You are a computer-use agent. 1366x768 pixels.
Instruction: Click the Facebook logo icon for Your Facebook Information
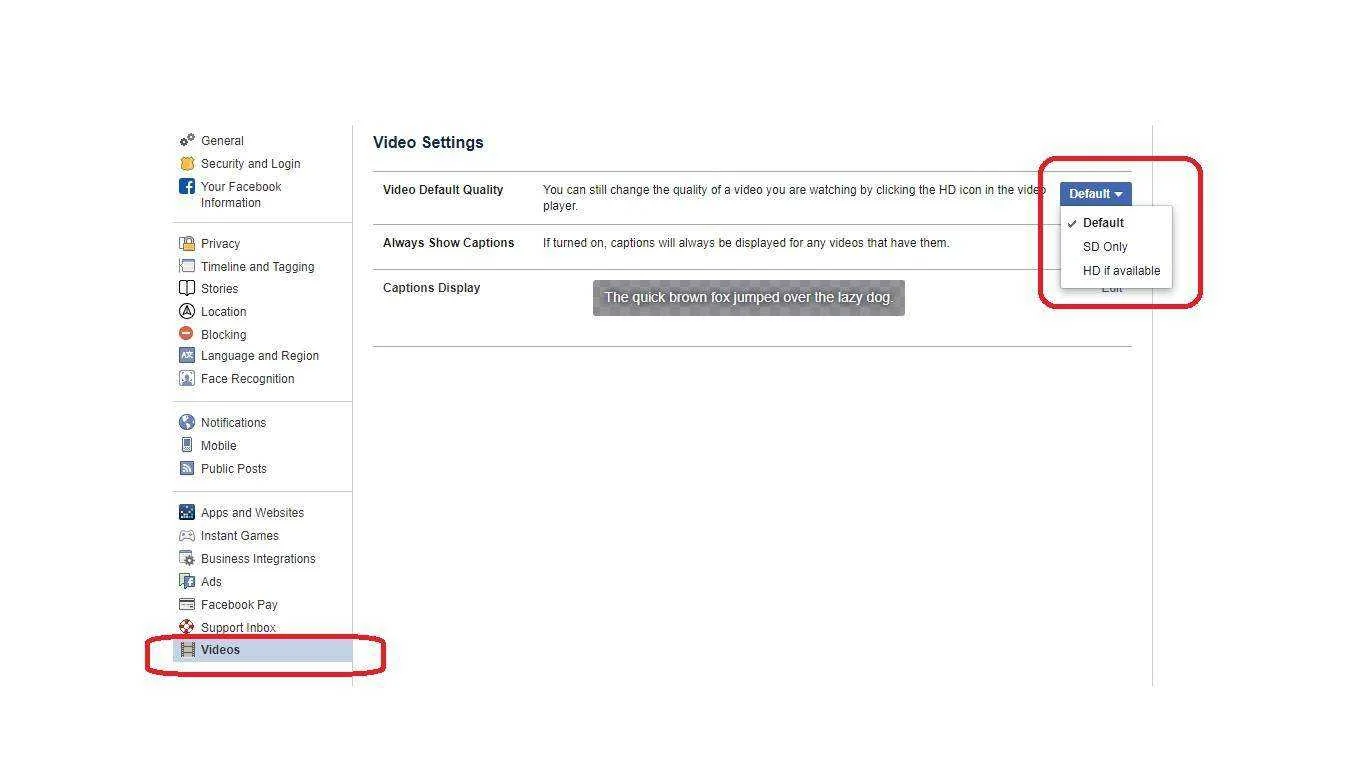[187, 186]
